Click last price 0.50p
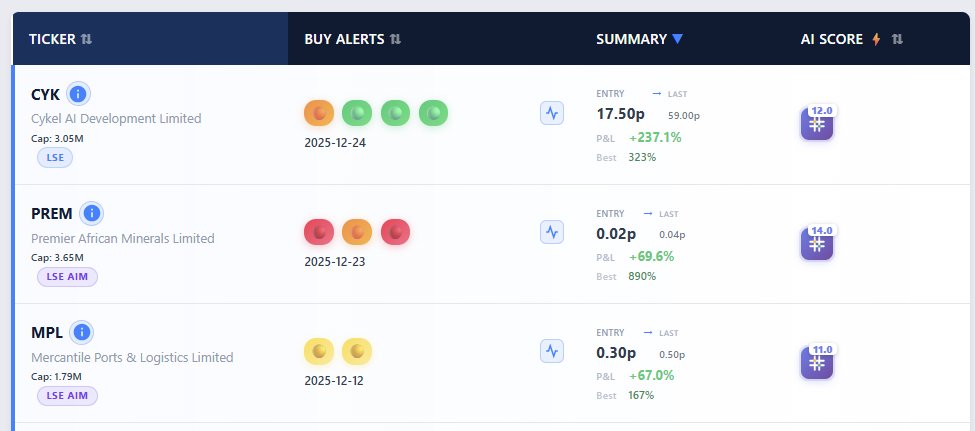This screenshot has height=431, width=975. [672, 355]
